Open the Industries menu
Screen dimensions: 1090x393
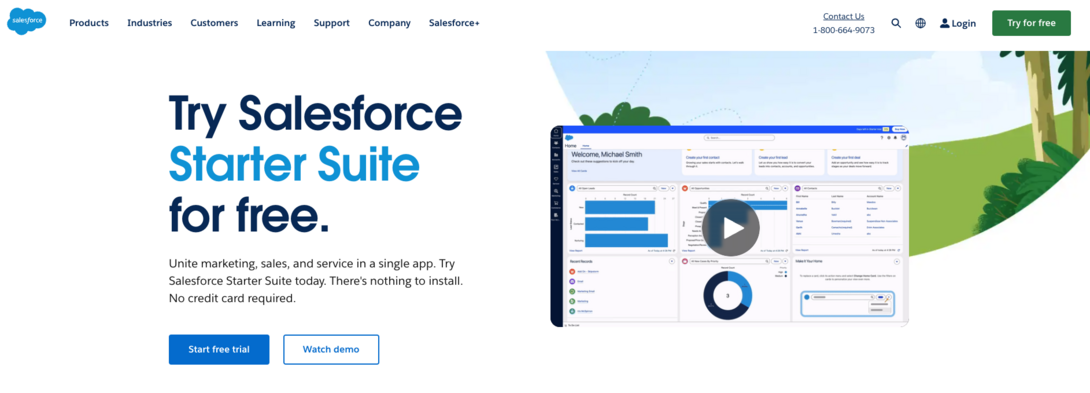(149, 23)
